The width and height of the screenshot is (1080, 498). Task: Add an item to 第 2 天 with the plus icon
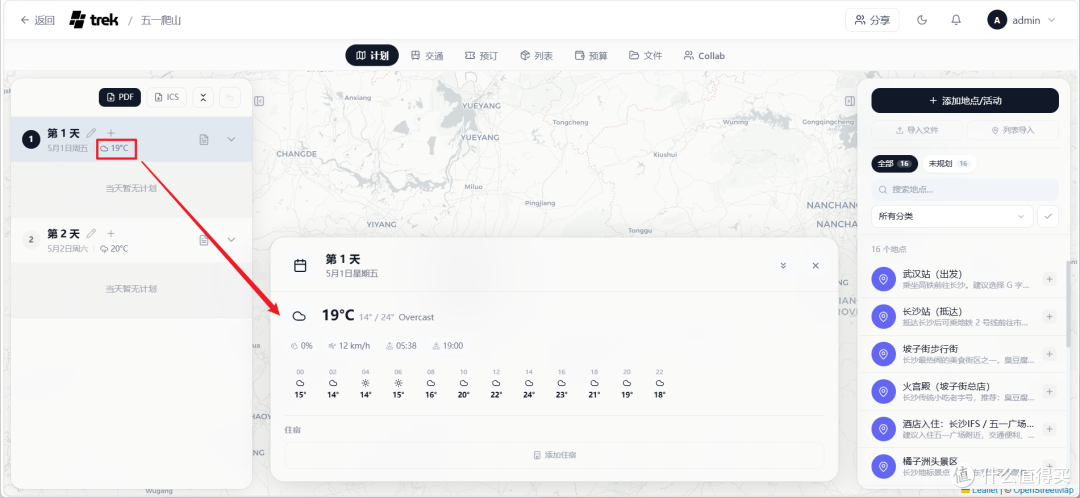111,234
